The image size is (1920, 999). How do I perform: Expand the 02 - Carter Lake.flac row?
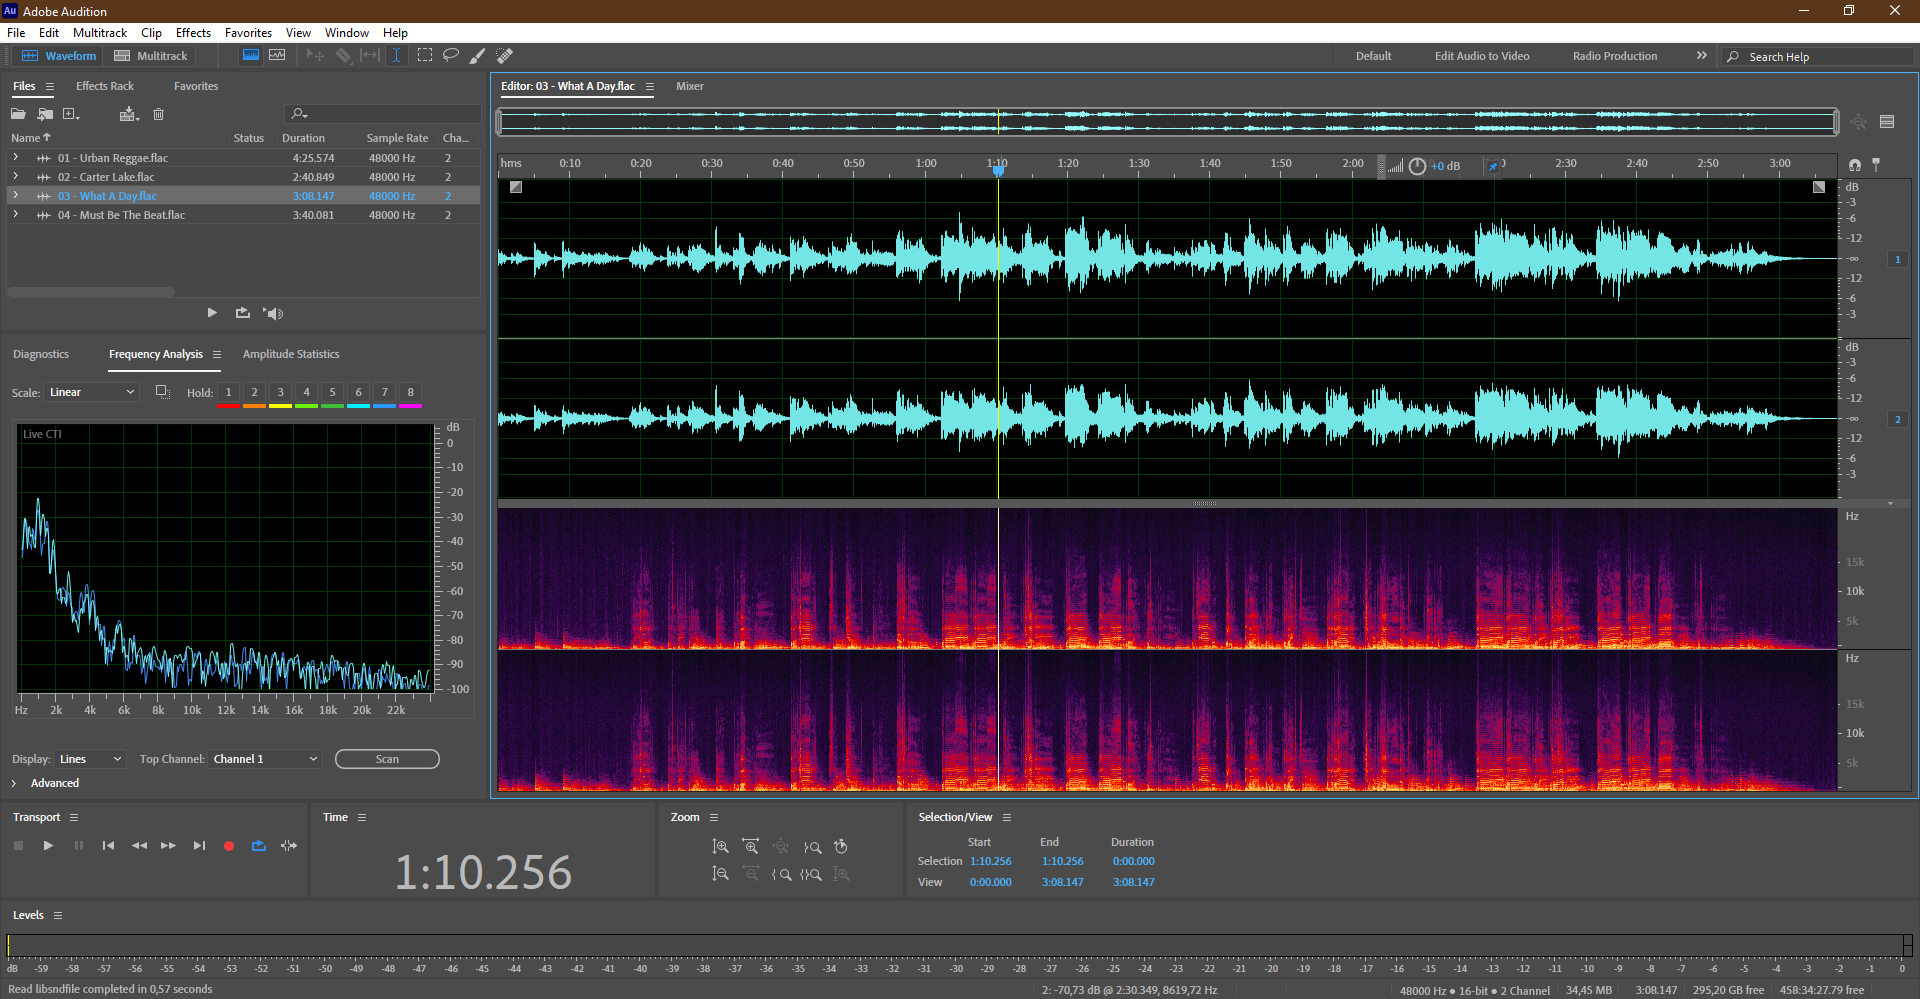click(x=15, y=177)
